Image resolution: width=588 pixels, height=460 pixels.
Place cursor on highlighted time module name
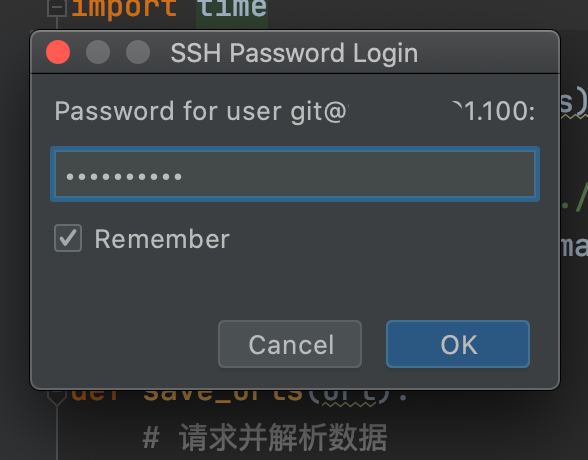pos(232,8)
